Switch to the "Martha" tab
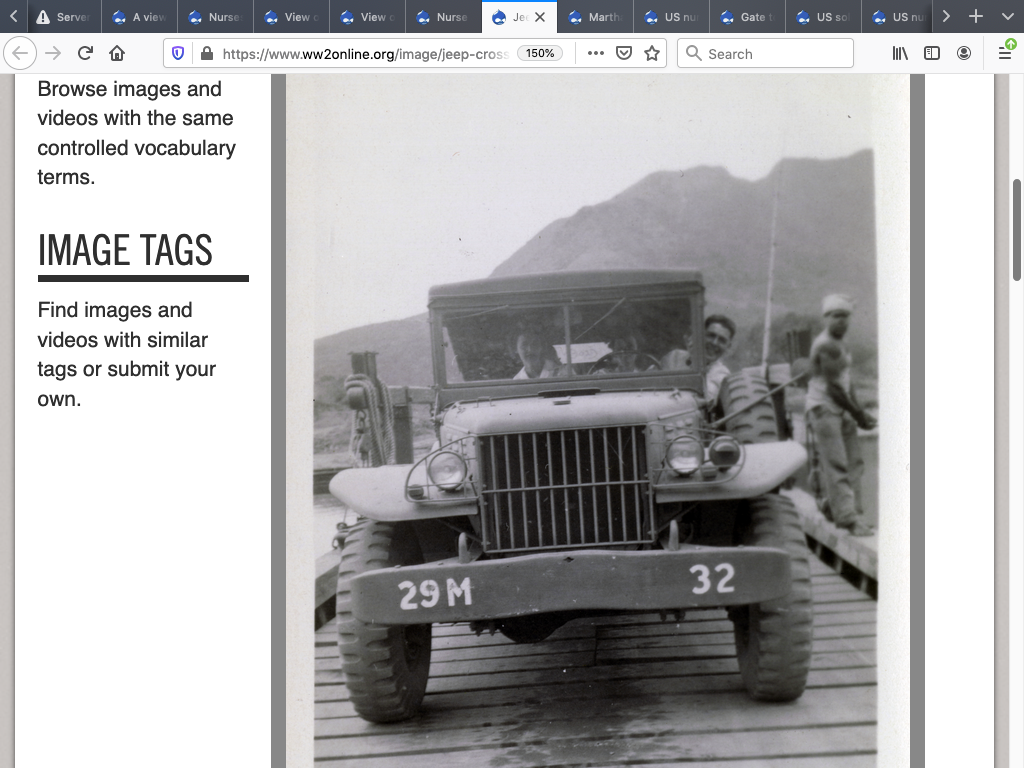Viewport: 1024px width, 768px height. click(x=595, y=17)
